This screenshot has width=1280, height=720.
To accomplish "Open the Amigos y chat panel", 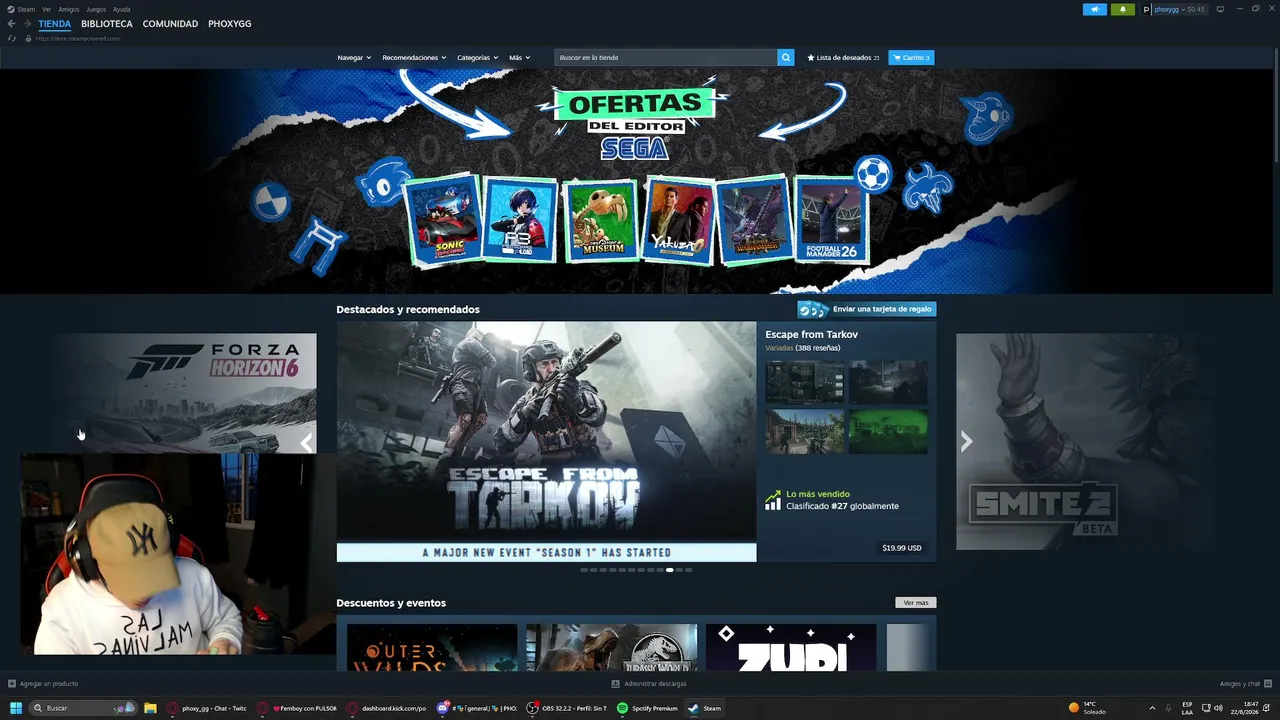I will point(1245,684).
